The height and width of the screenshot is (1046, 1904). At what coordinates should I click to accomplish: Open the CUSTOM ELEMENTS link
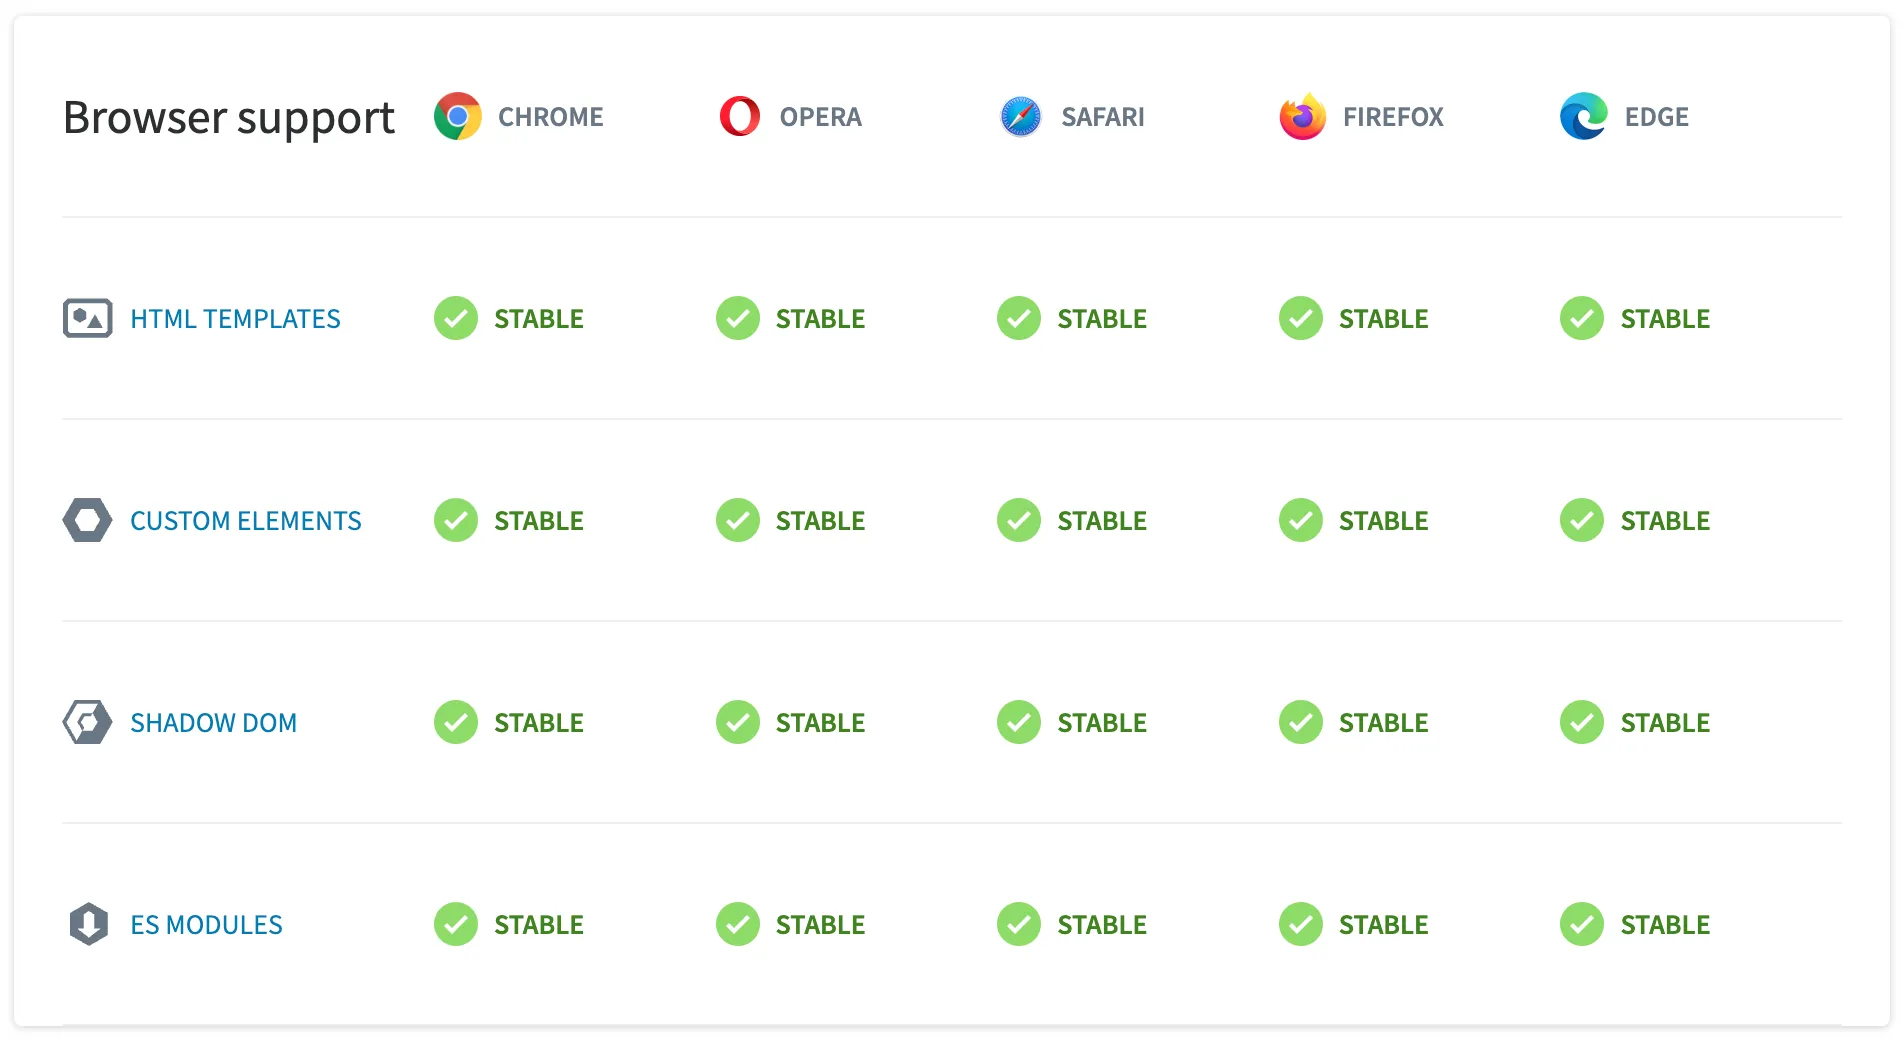point(245,520)
